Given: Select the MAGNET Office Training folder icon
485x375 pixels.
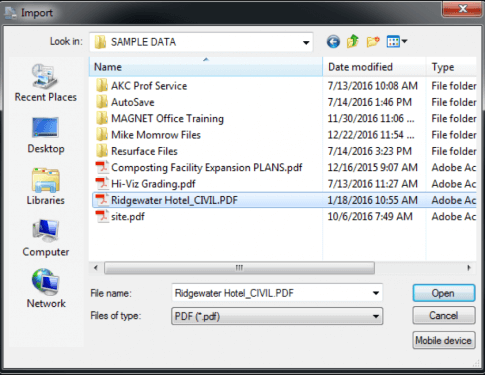Looking at the screenshot, I should pos(102,118).
